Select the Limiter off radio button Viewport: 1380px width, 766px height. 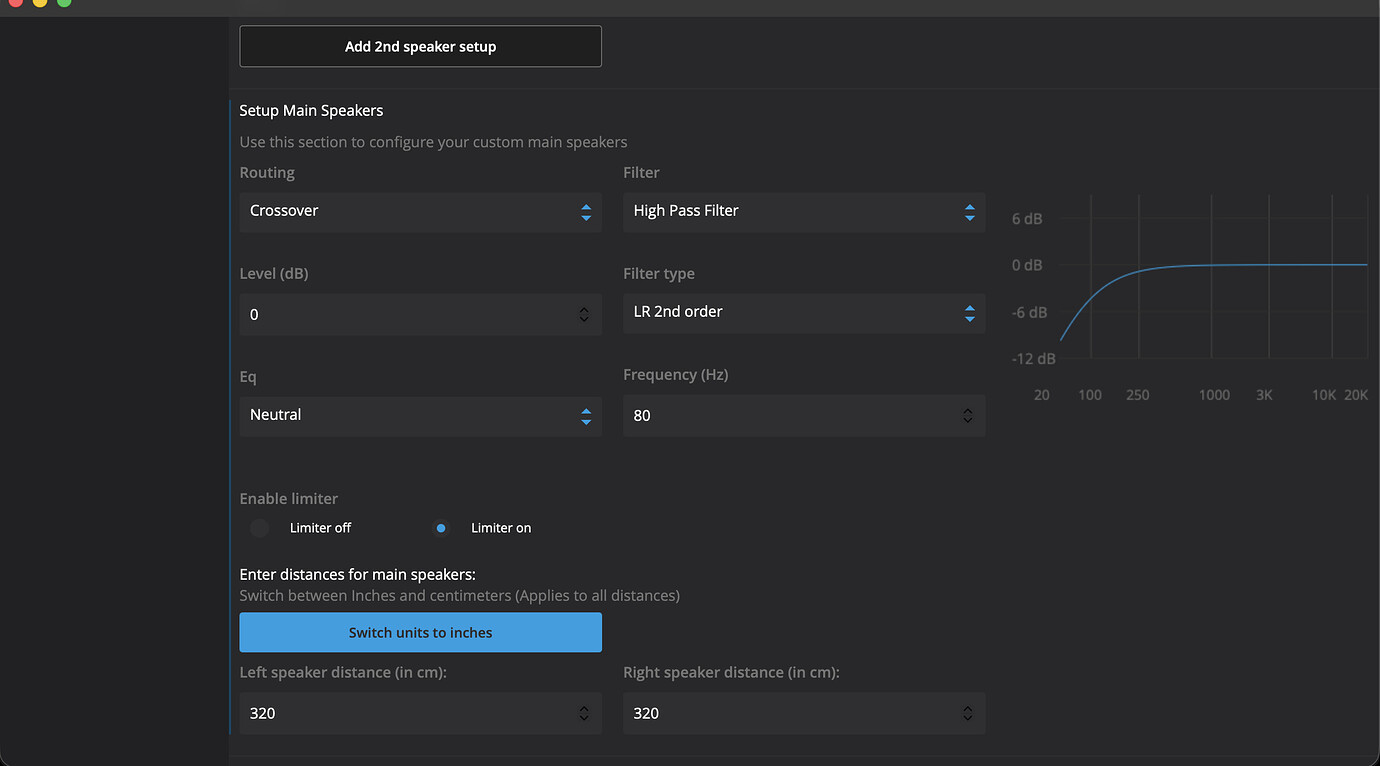click(260, 528)
